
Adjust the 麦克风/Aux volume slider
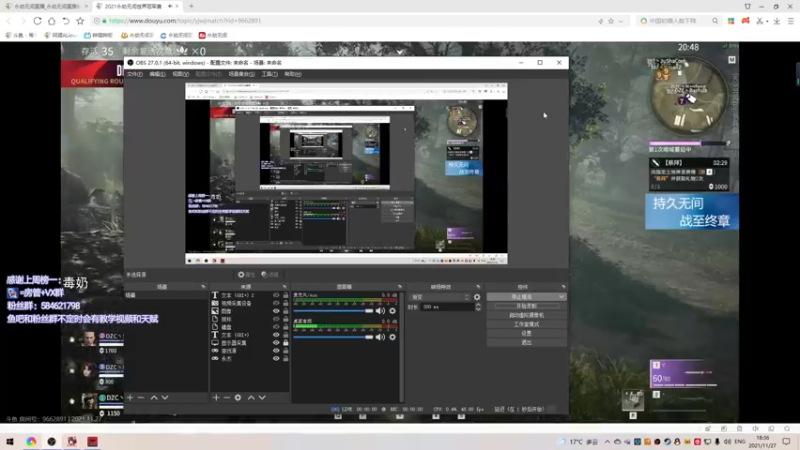[334, 311]
